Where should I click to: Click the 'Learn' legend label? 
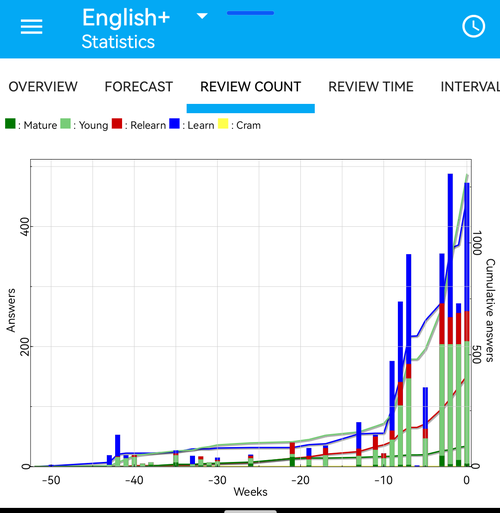[x=201, y=125]
